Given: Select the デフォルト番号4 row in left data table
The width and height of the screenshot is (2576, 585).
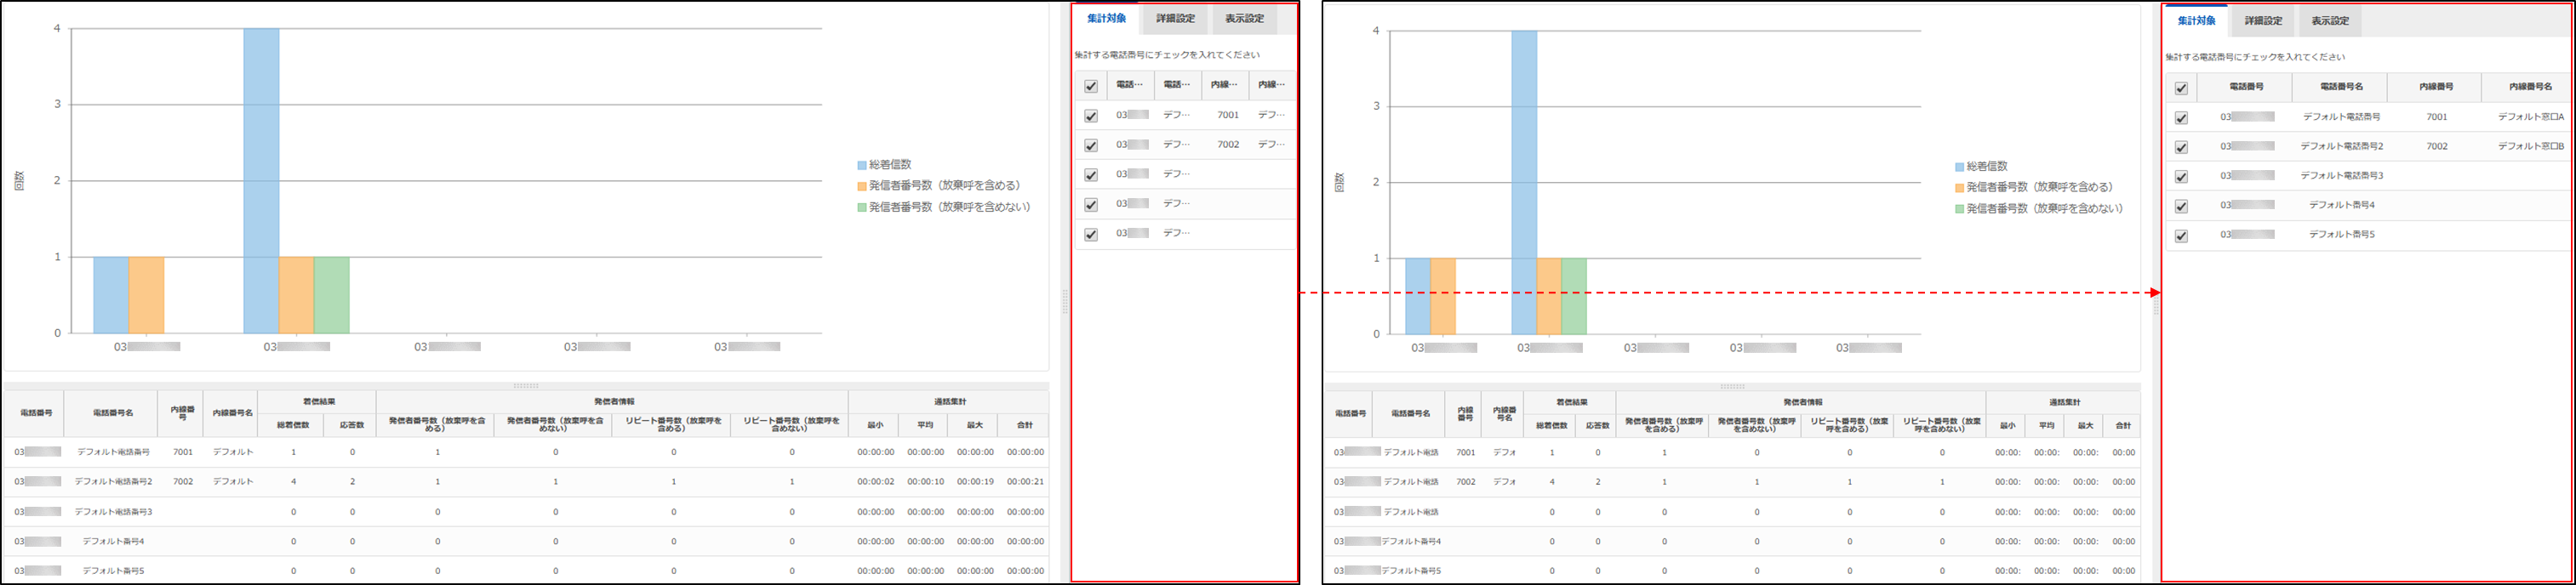Looking at the screenshot, I should point(113,541).
